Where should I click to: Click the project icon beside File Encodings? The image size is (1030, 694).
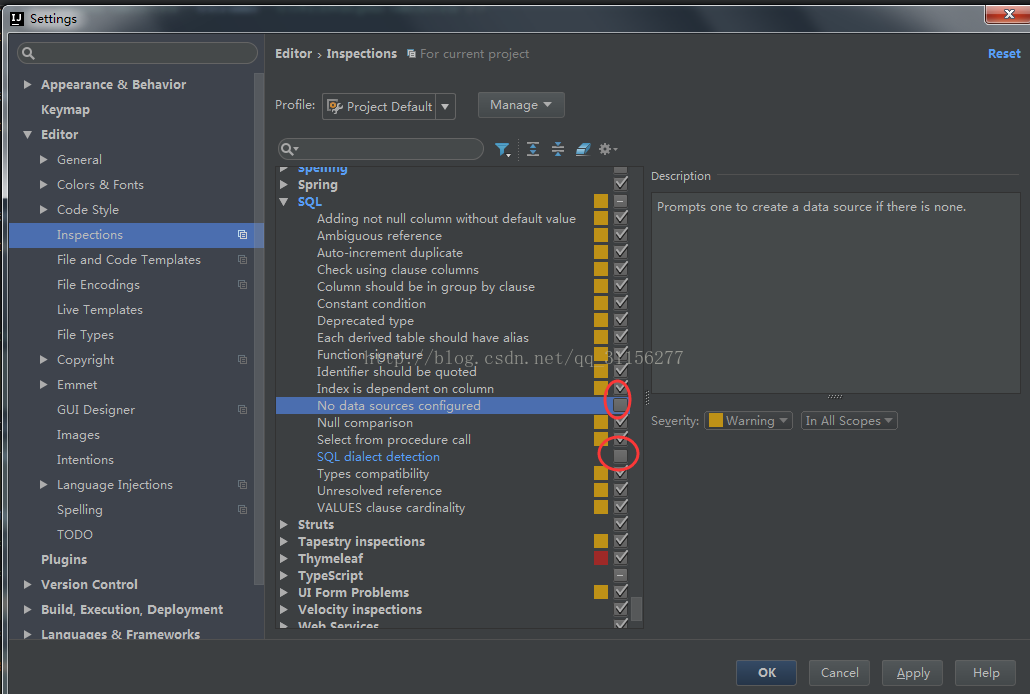(x=242, y=285)
